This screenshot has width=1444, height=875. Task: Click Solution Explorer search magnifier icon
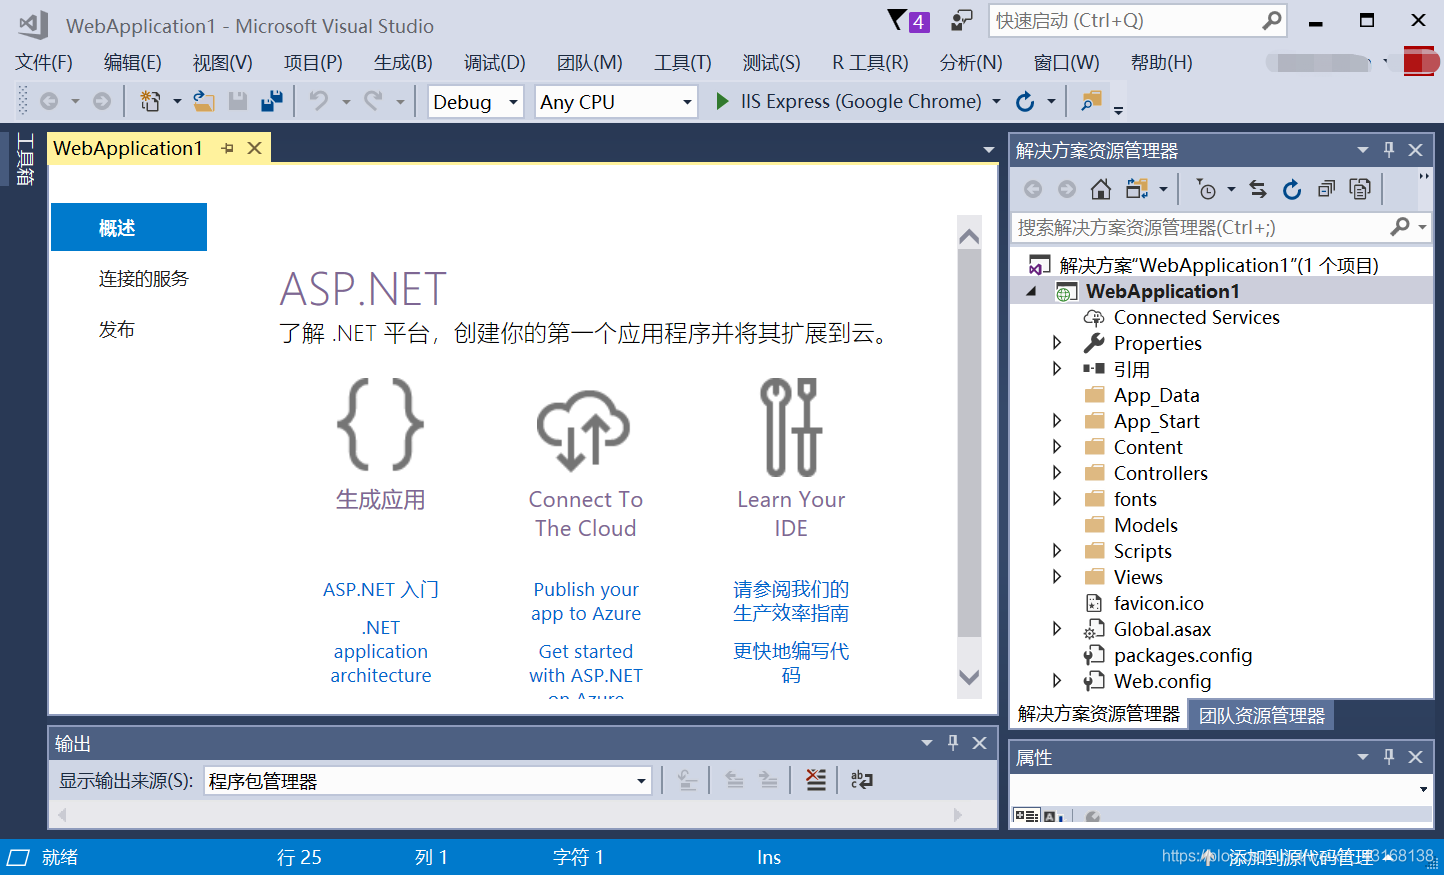(x=1400, y=227)
